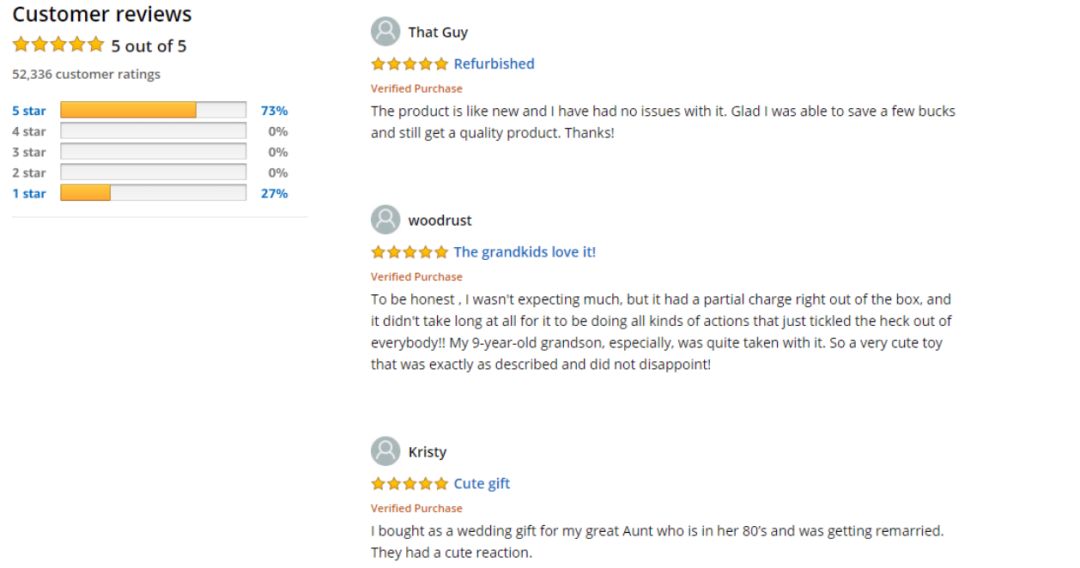Open the 'Cute gift' review title

(x=481, y=483)
